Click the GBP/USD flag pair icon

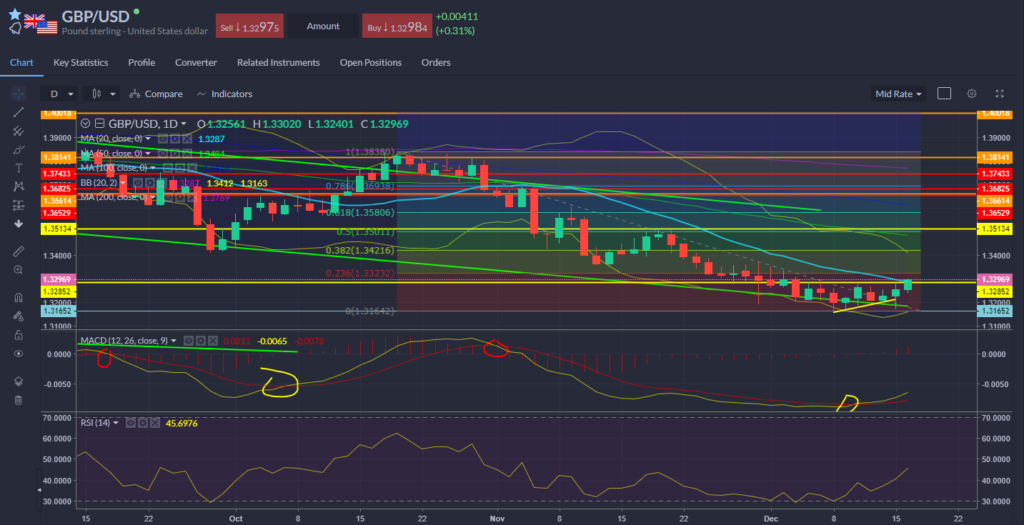(40, 22)
